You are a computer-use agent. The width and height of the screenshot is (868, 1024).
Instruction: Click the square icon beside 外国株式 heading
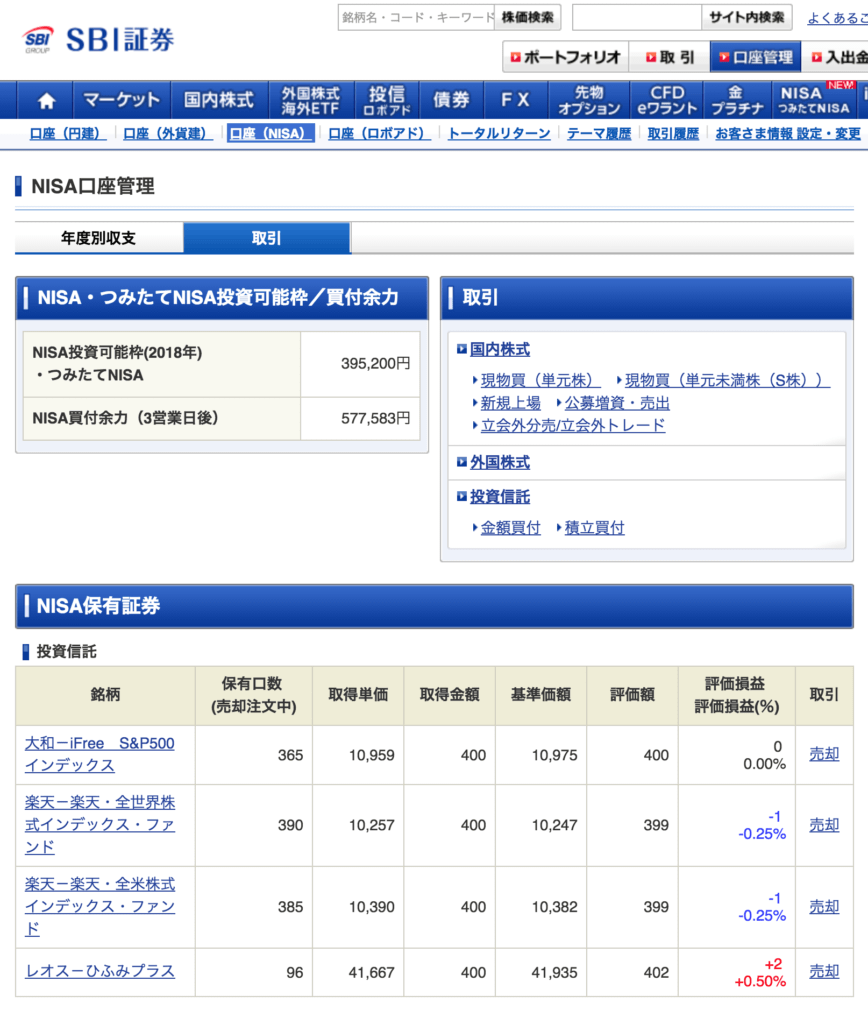click(x=461, y=462)
